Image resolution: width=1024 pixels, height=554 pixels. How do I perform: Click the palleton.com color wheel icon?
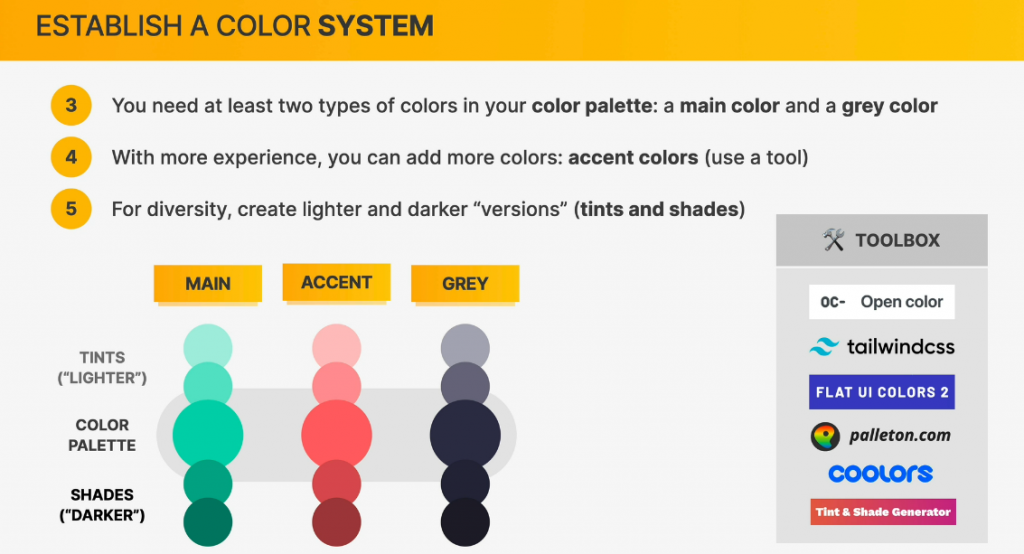[825, 436]
